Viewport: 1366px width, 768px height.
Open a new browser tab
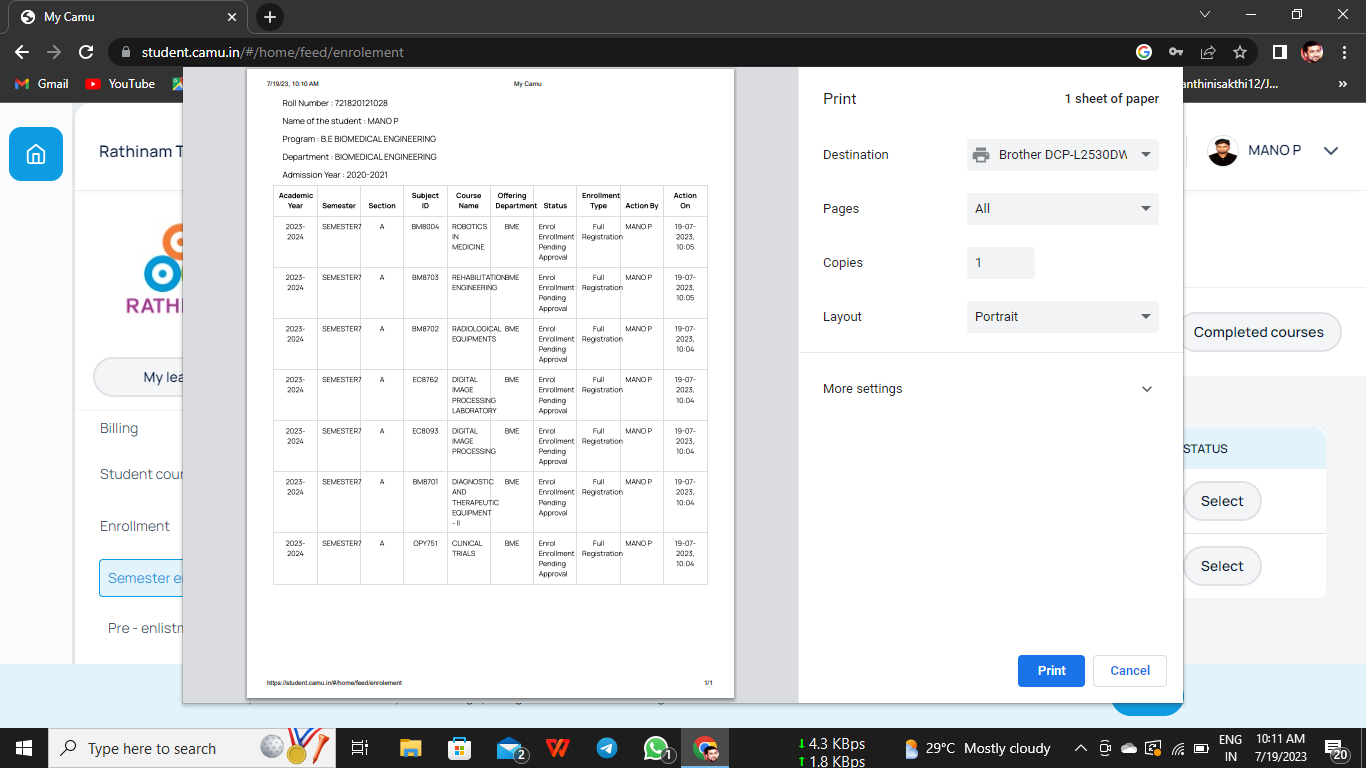pyautogui.click(x=270, y=17)
